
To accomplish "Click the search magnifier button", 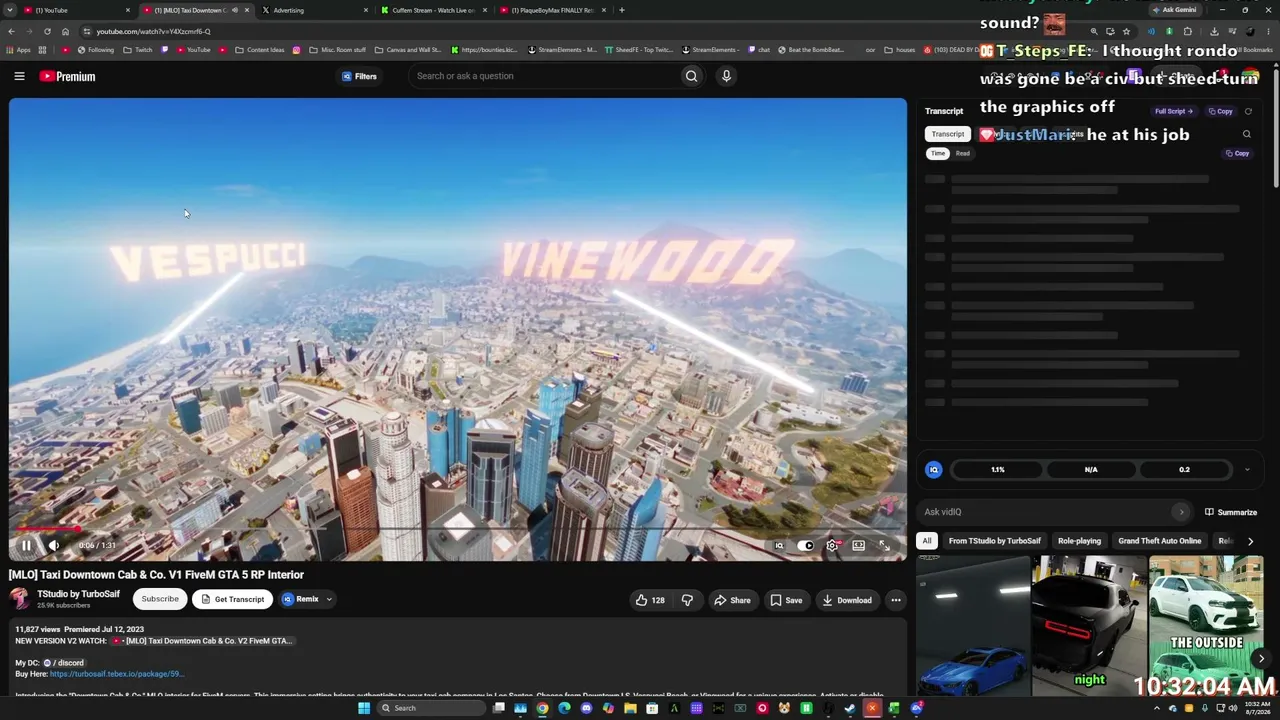I will coord(691,76).
